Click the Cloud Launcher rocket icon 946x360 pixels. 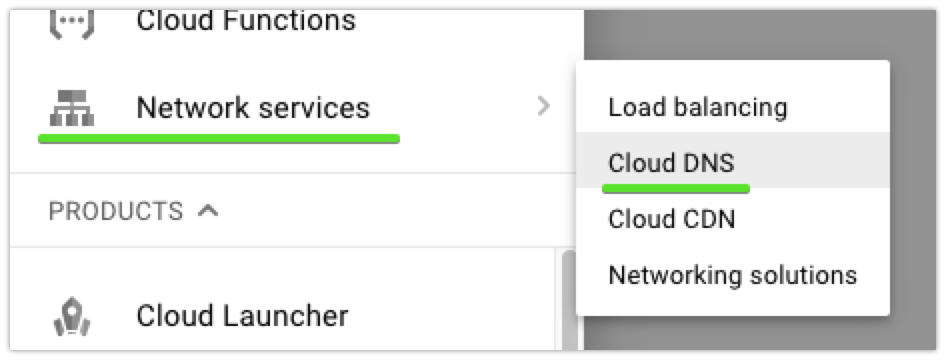point(72,316)
